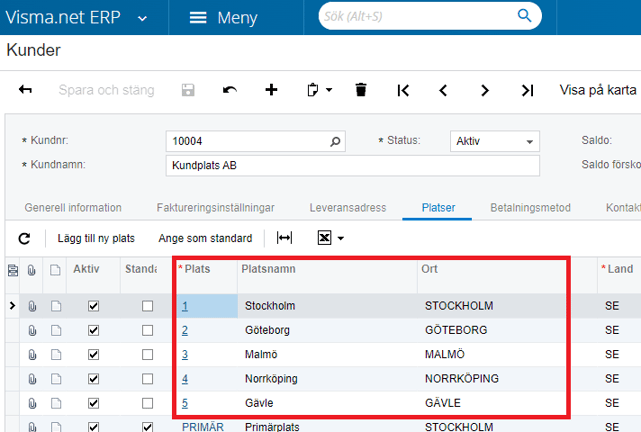Switch to Leveransadress tab
This screenshot has width=641, height=432.
pyautogui.click(x=347, y=208)
